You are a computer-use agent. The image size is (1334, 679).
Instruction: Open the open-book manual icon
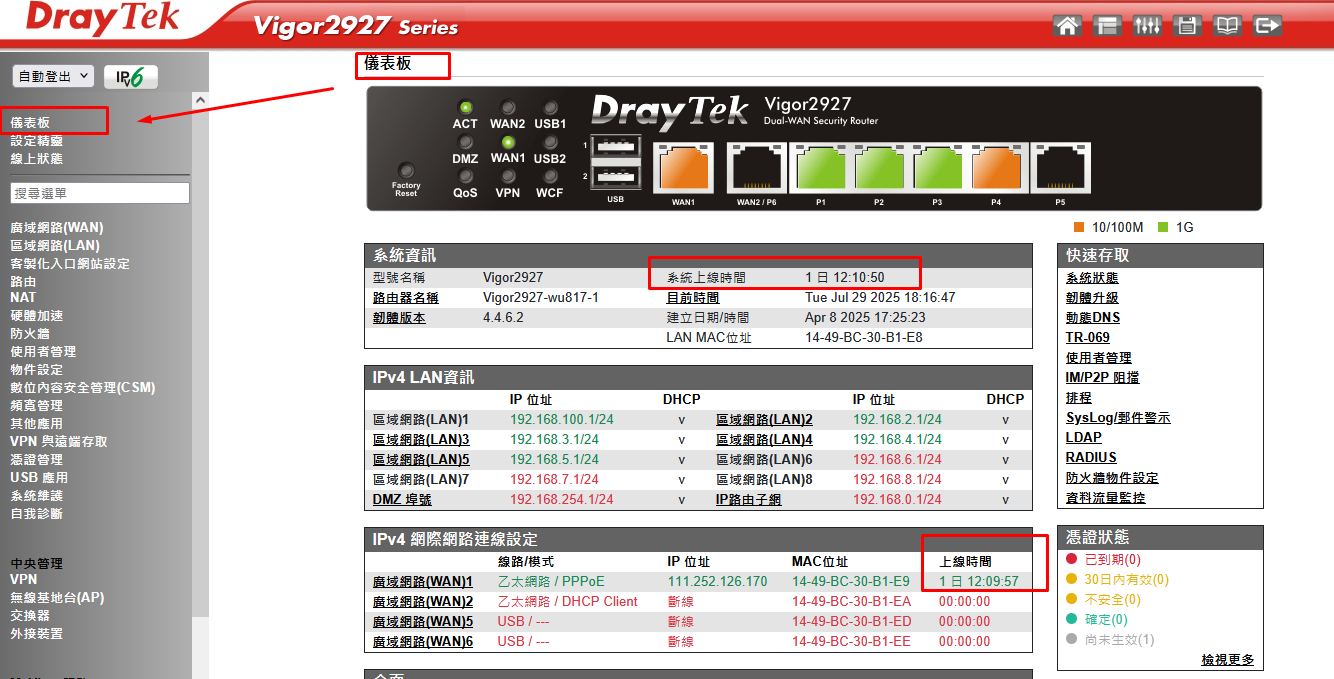point(1227,26)
